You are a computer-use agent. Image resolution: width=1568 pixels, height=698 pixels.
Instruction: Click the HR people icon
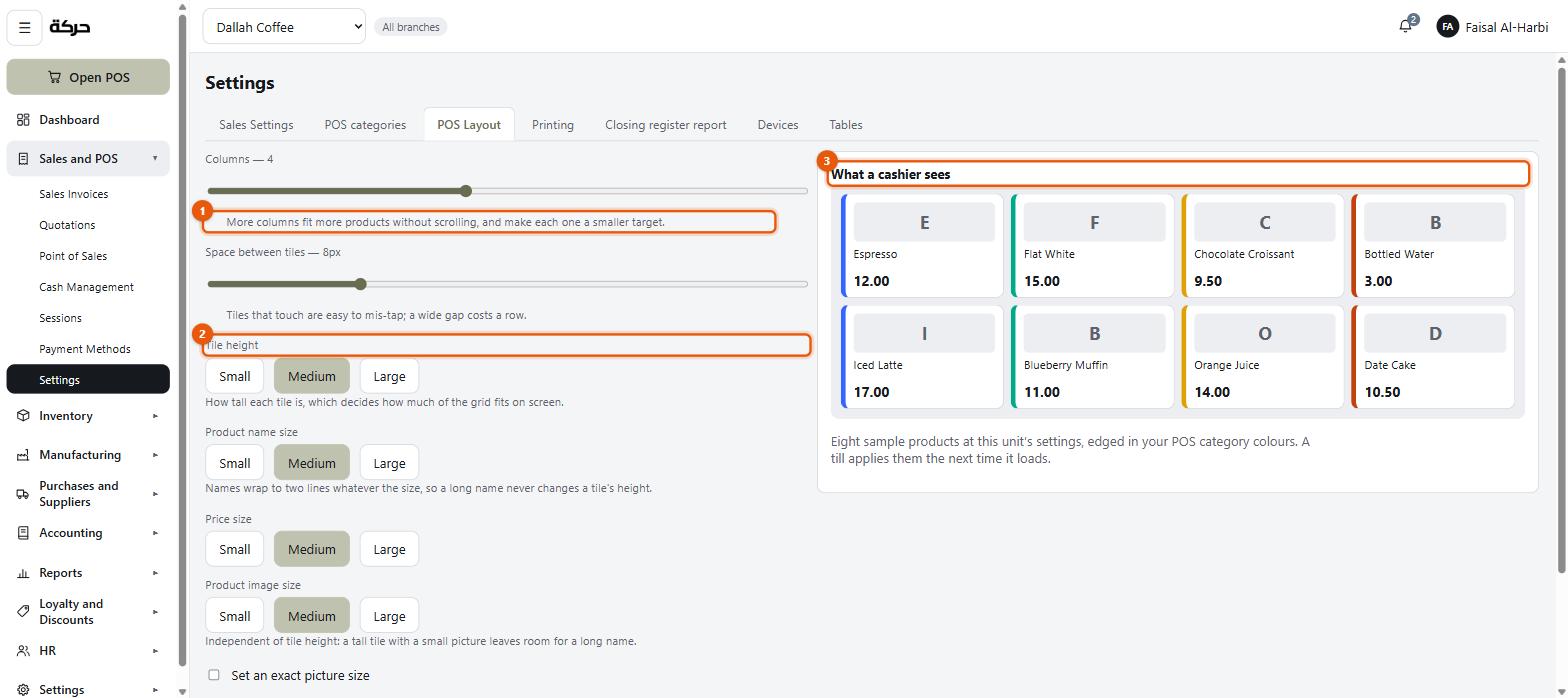tap(23, 651)
